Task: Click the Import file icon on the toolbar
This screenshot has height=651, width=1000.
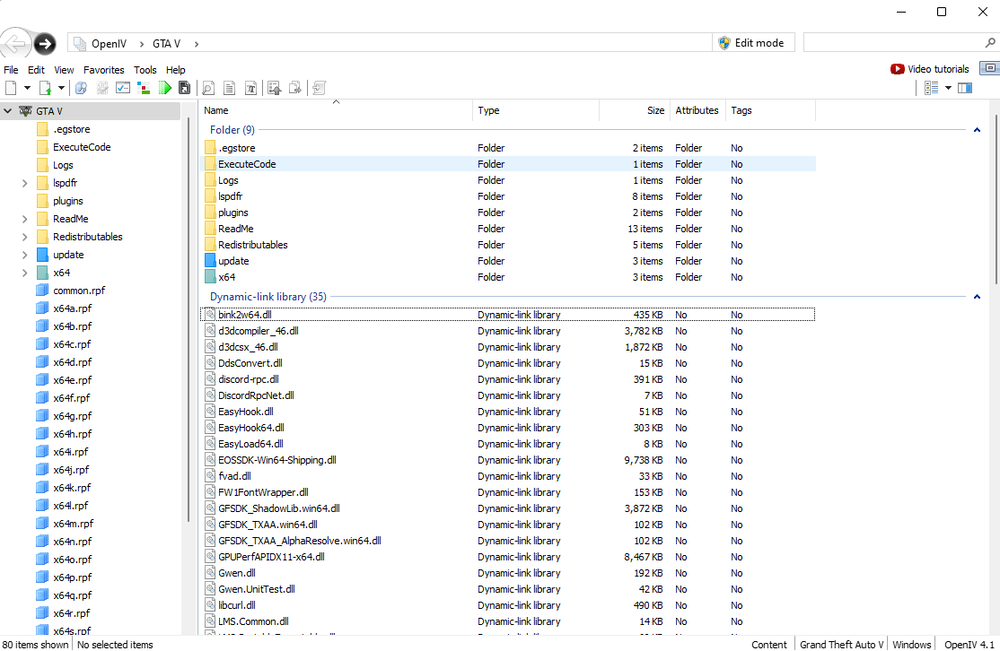Action: pyautogui.click(x=46, y=88)
